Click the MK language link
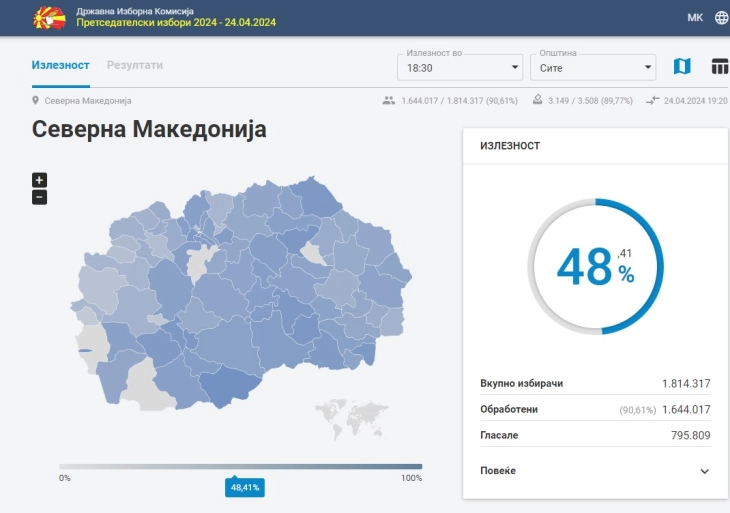The height and width of the screenshot is (513, 730). tap(695, 18)
